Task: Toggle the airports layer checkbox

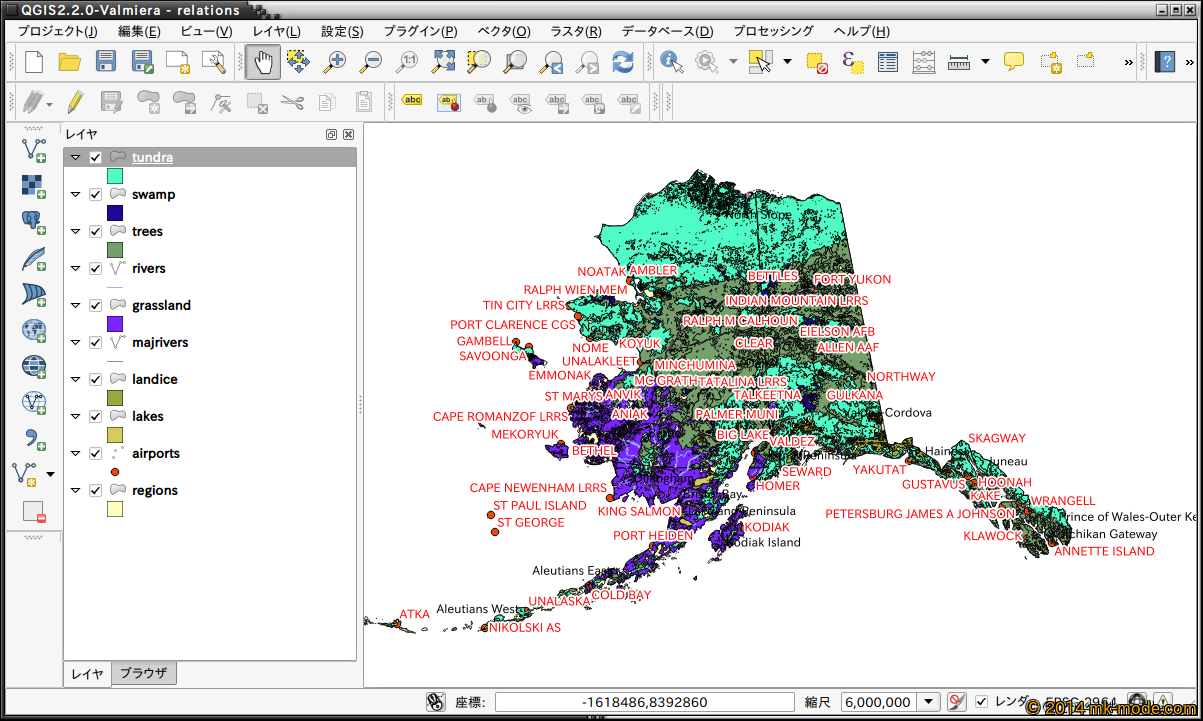Action: coord(96,454)
